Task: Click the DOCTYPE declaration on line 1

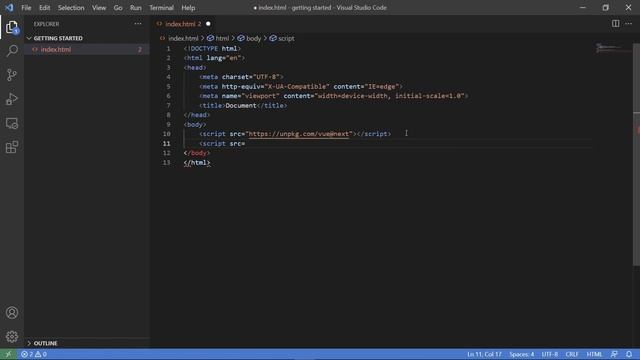Action: click(x=212, y=48)
